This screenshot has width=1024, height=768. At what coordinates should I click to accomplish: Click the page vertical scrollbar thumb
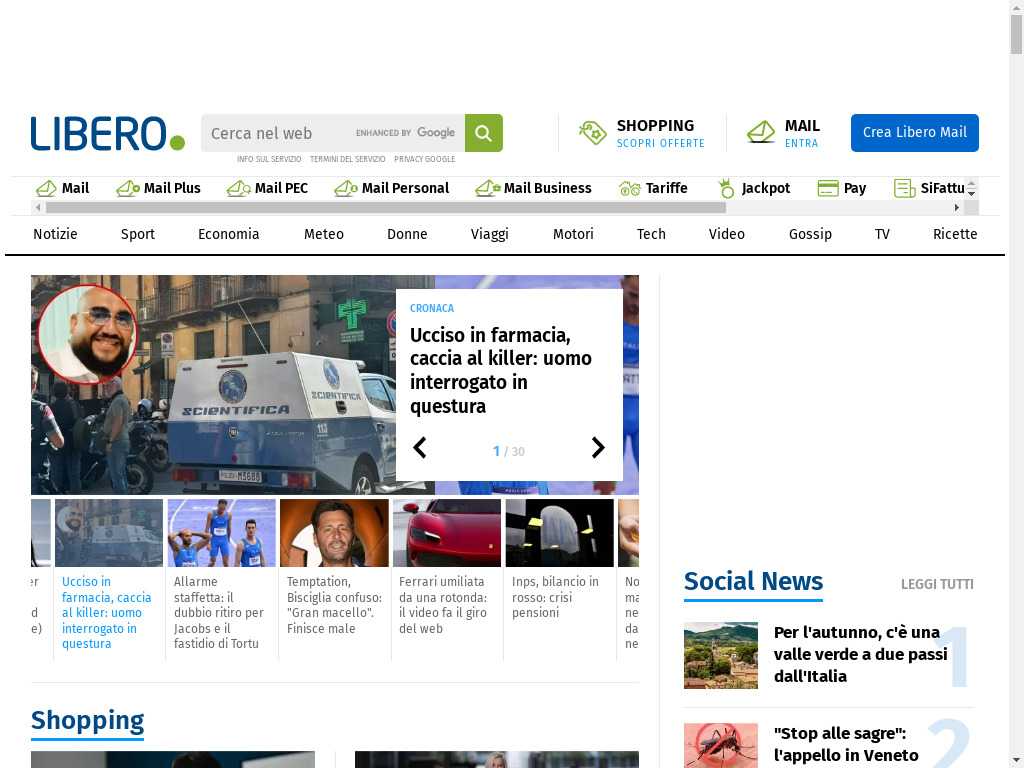(1017, 34)
